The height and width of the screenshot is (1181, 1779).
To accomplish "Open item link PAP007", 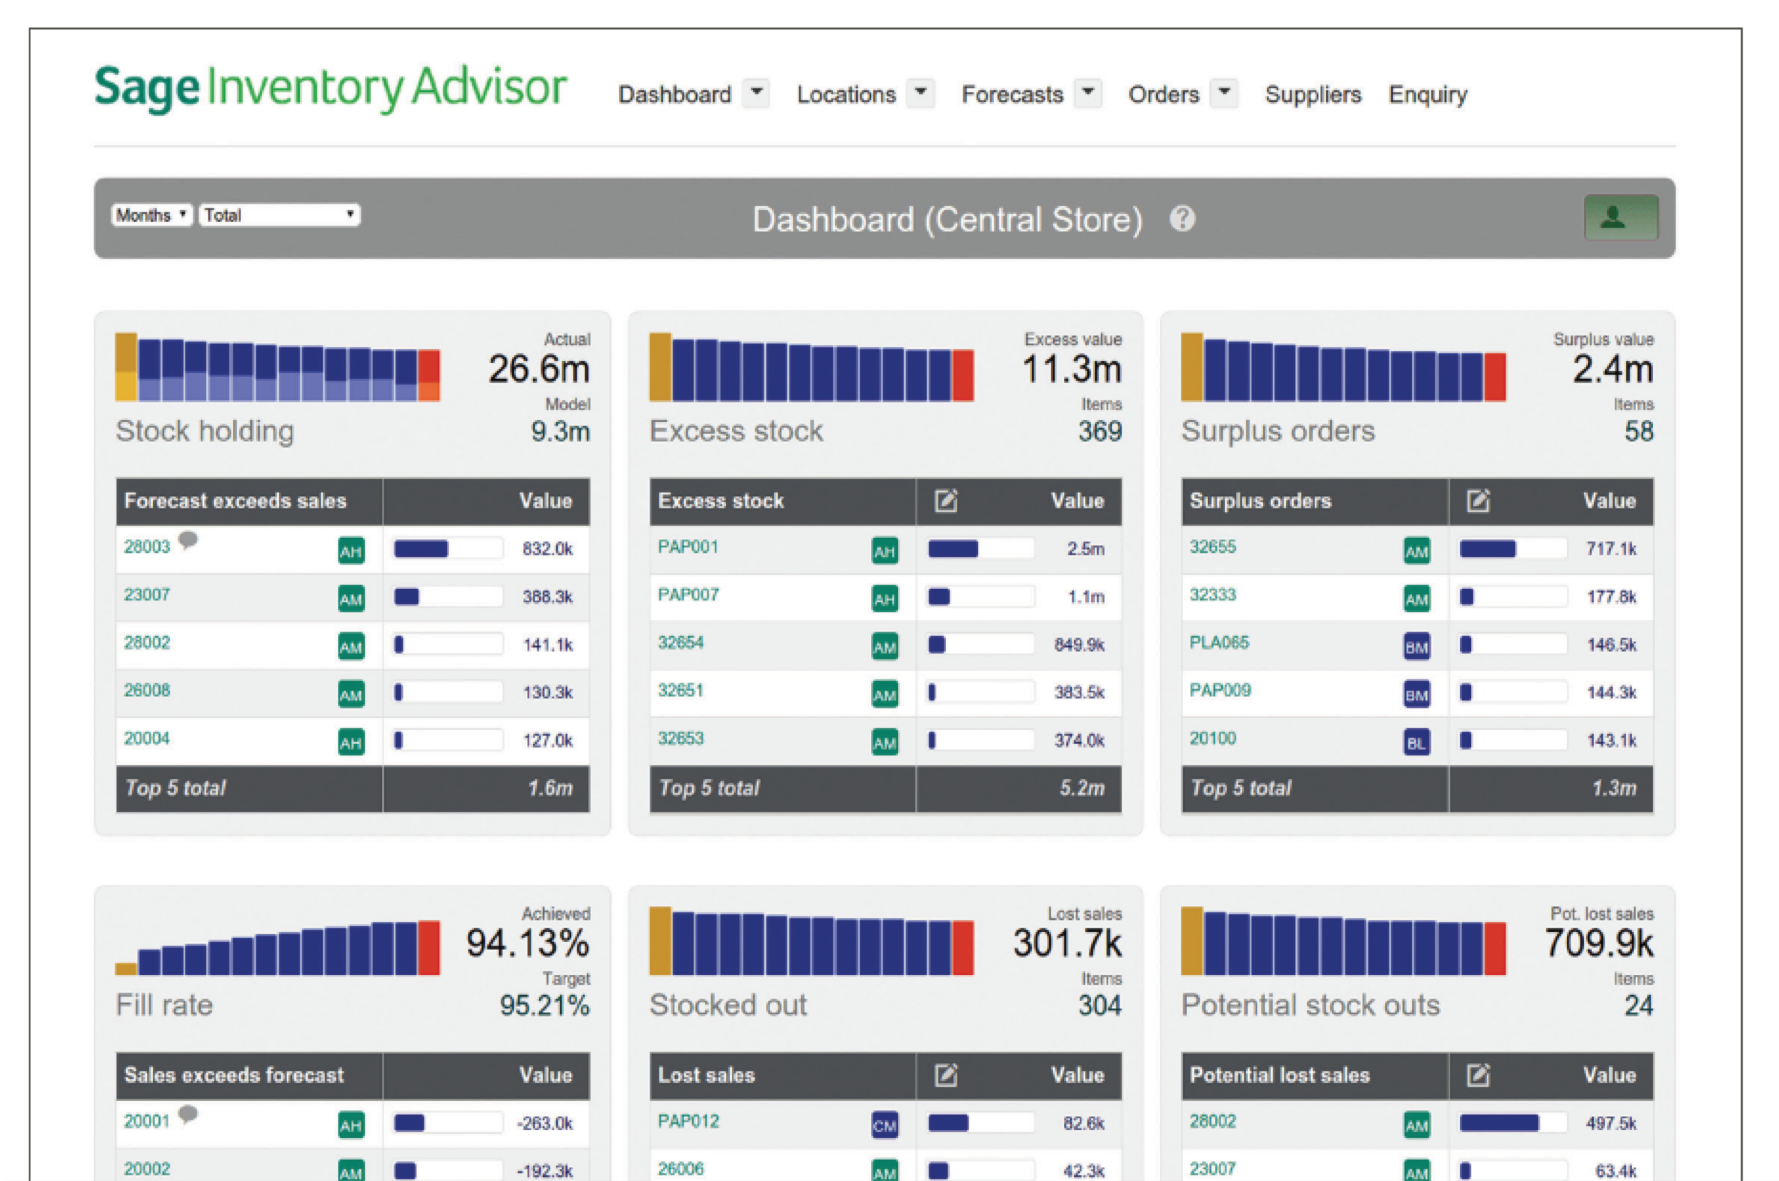I will click(x=688, y=595).
